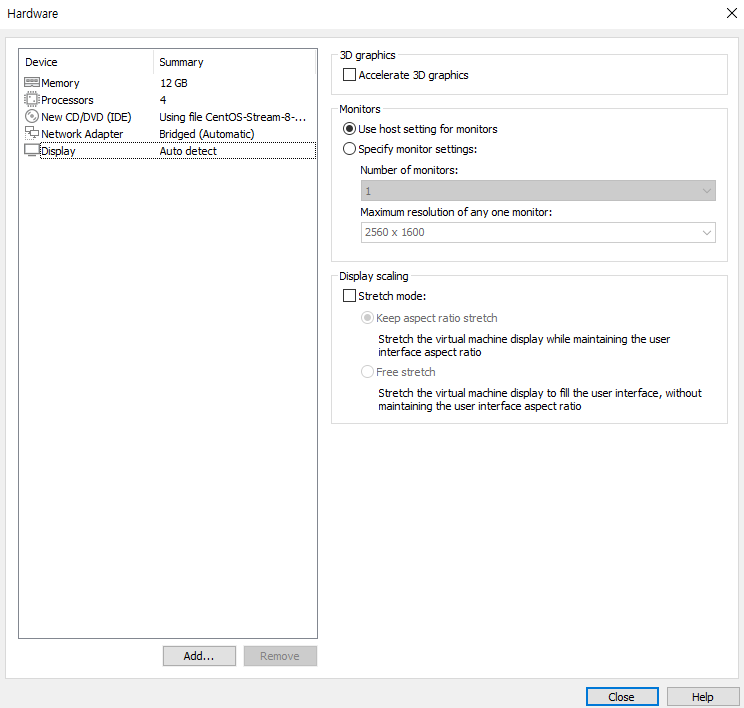Click Processors summary value 4
This screenshot has height=708, width=744.
pyautogui.click(x=163, y=100)
